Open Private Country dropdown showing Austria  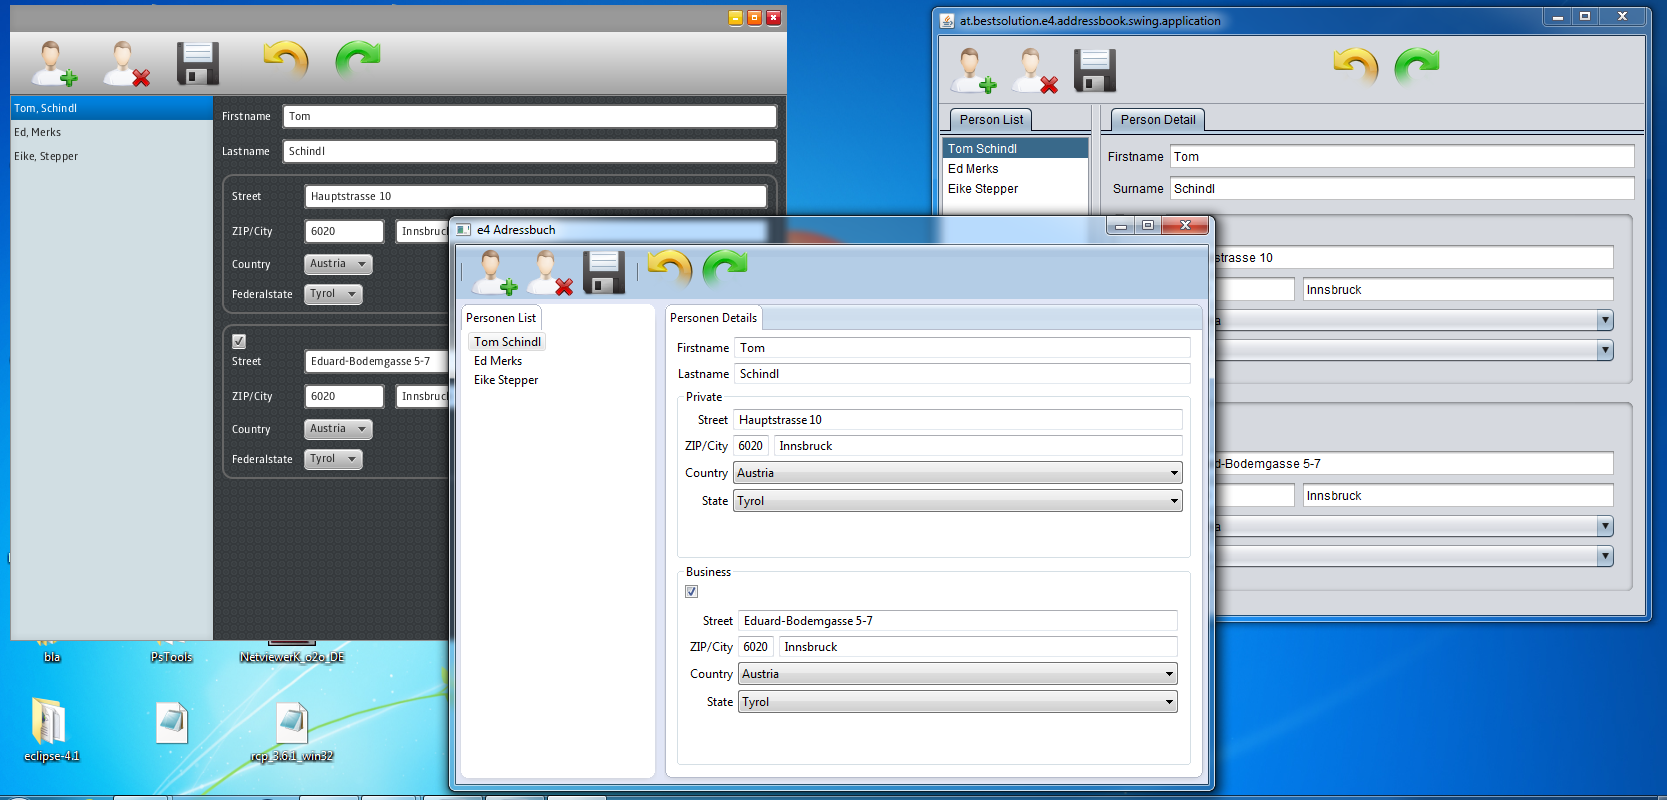pos(958,473)
